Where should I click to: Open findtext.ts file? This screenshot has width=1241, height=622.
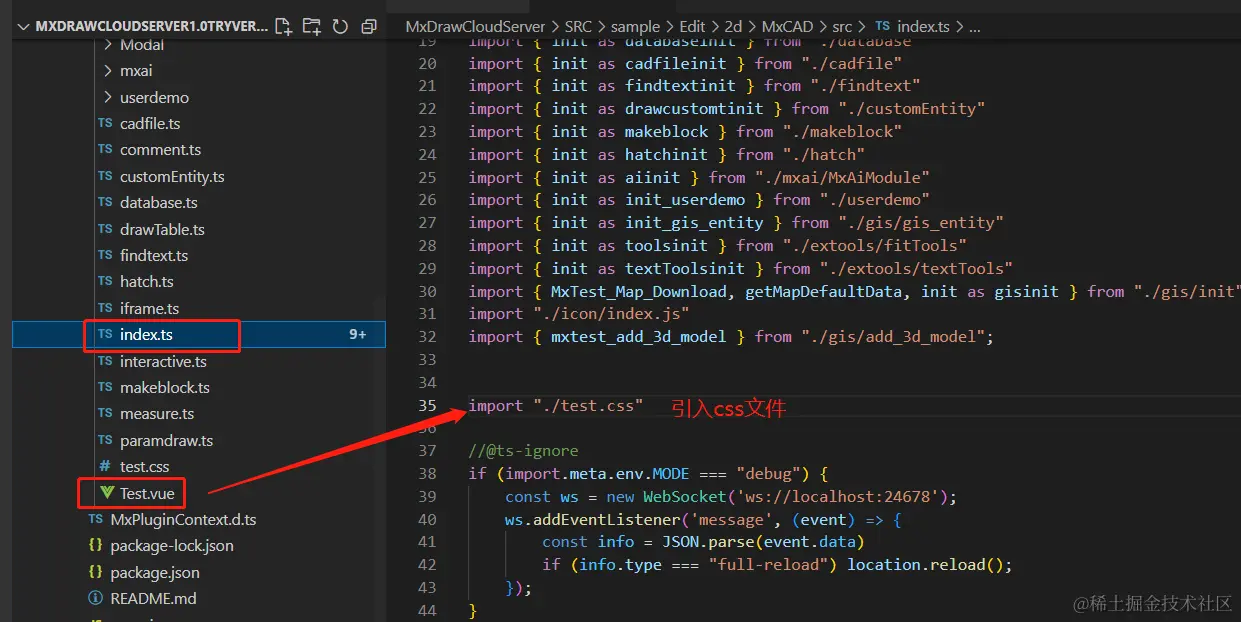point(154,255)
